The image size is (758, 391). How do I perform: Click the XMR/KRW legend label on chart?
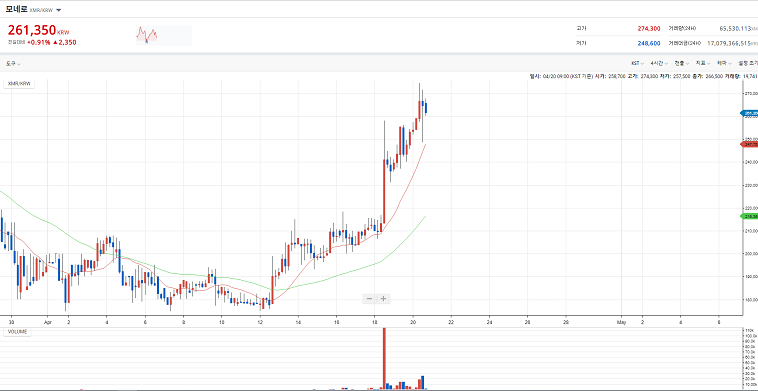tap(19, 84)
